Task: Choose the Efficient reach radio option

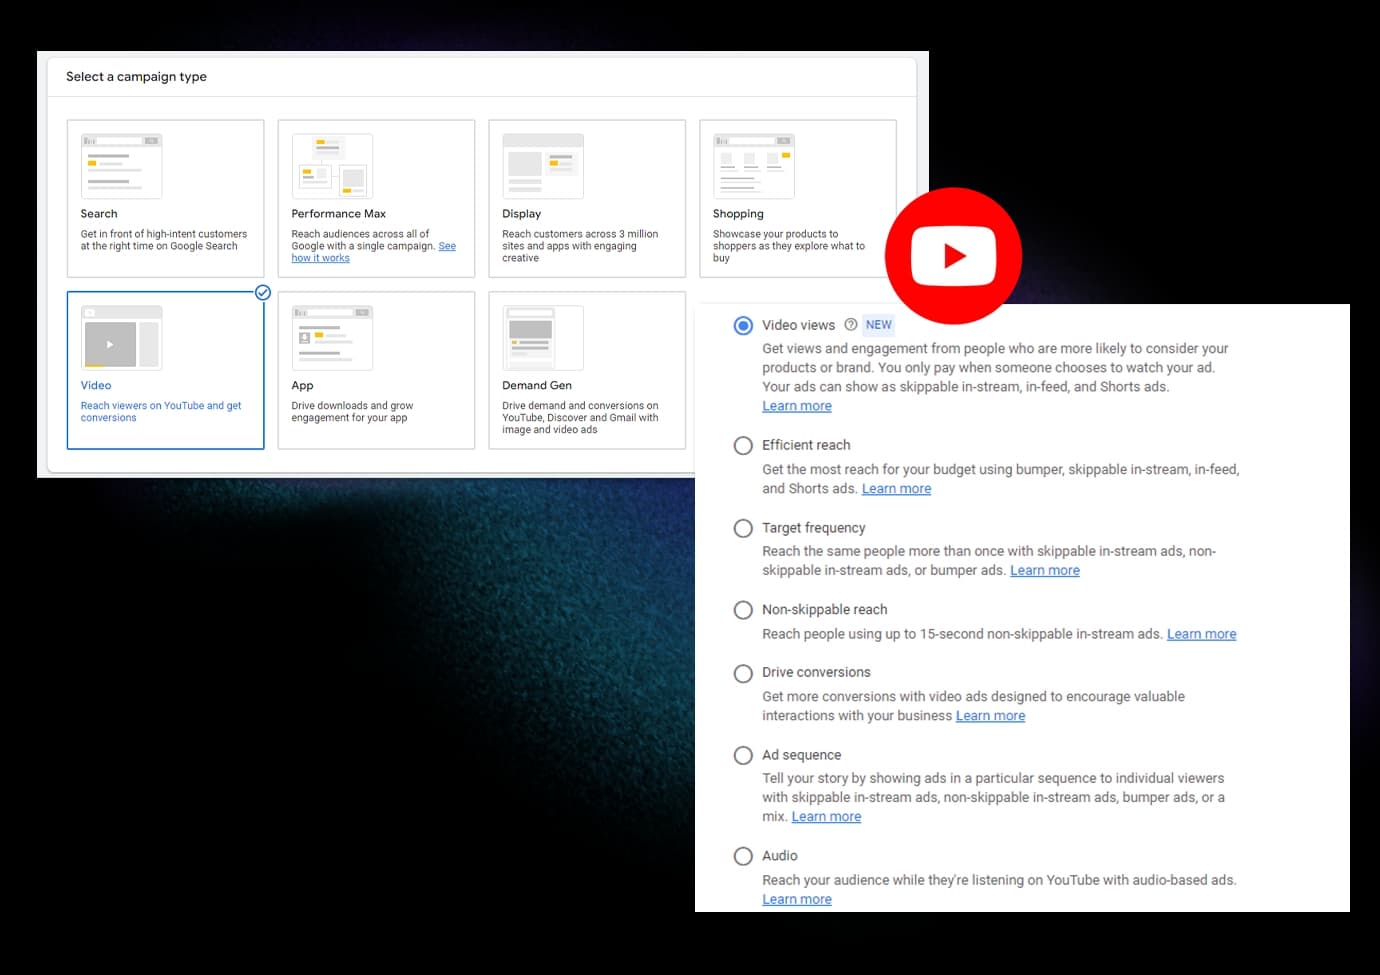Action: click(x=743, y=445)
